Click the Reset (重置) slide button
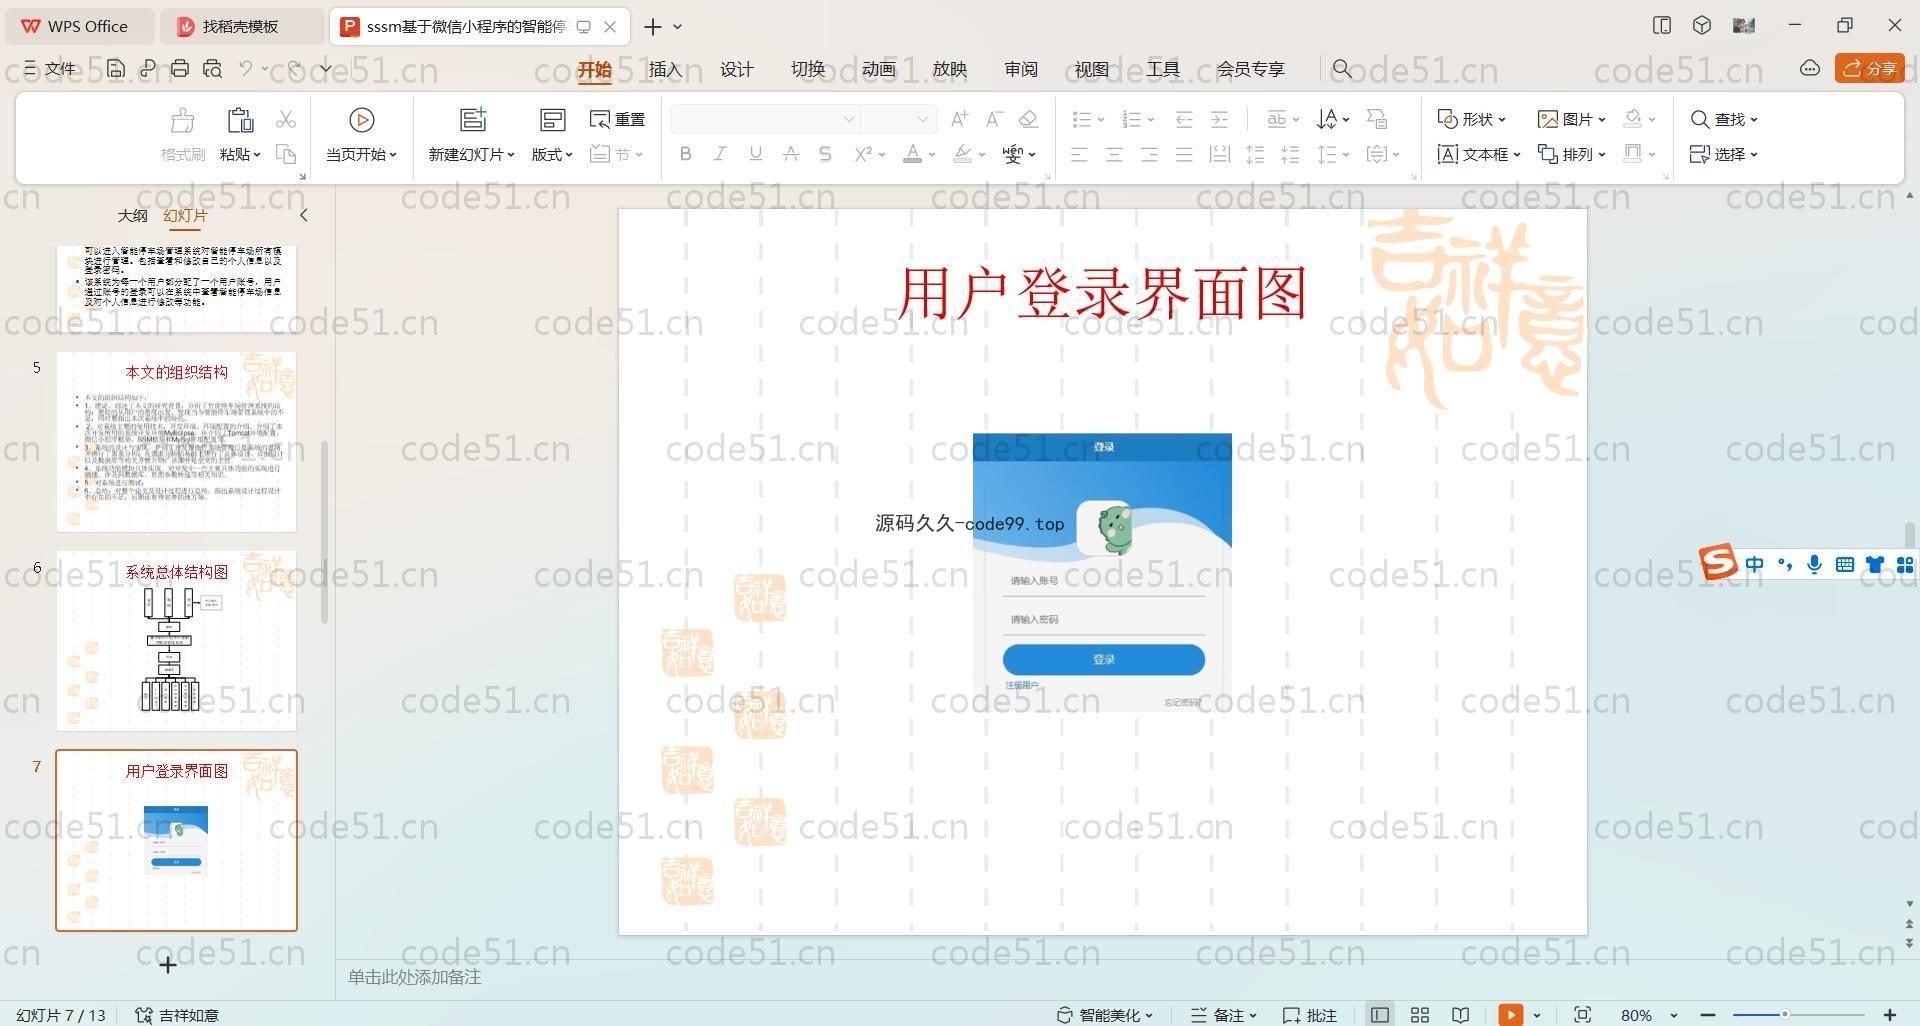The height and width of the screenshot is (1026, 1920). [x=618, y=119]
